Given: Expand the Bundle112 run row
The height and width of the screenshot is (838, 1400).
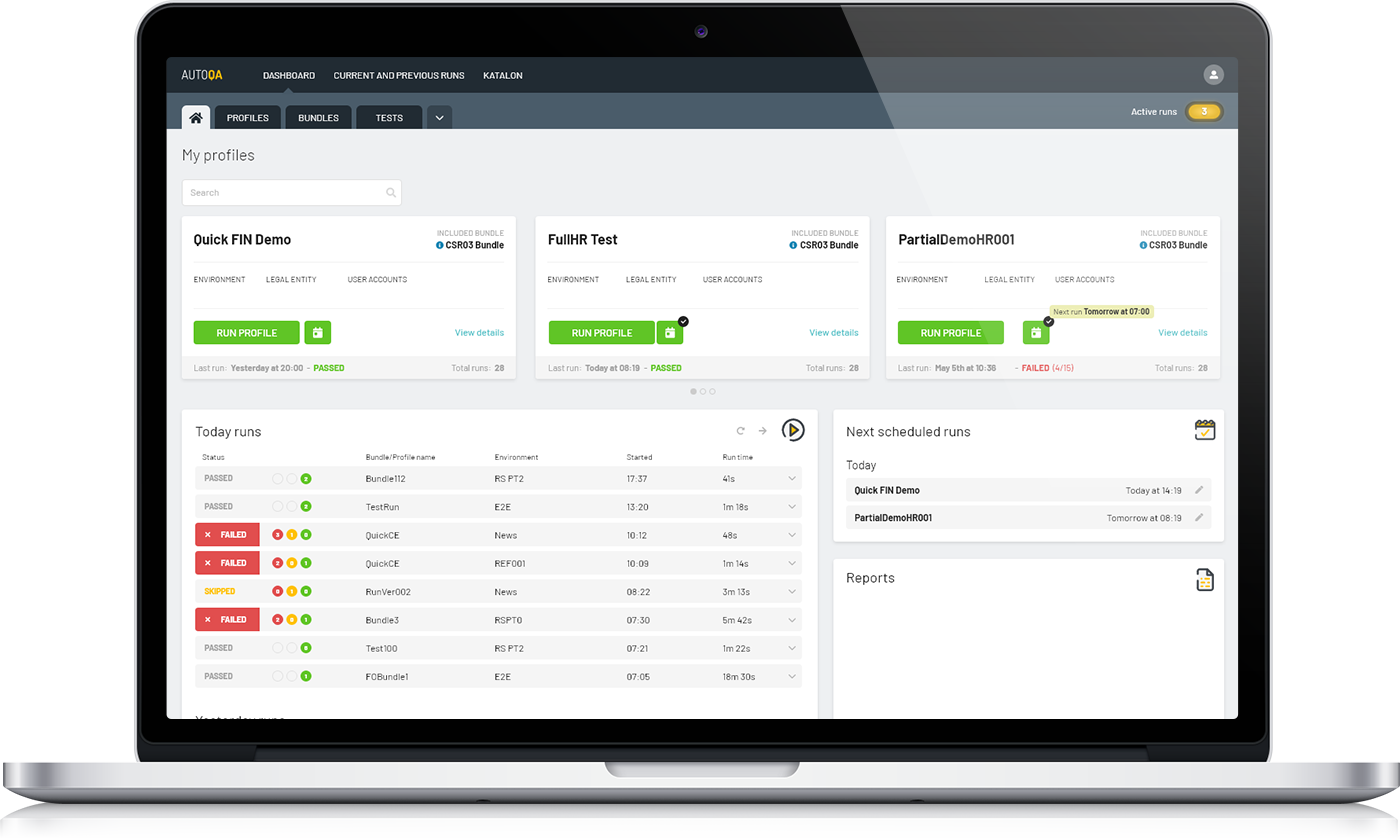Looking at the screenshot, I should coord(791,479).
